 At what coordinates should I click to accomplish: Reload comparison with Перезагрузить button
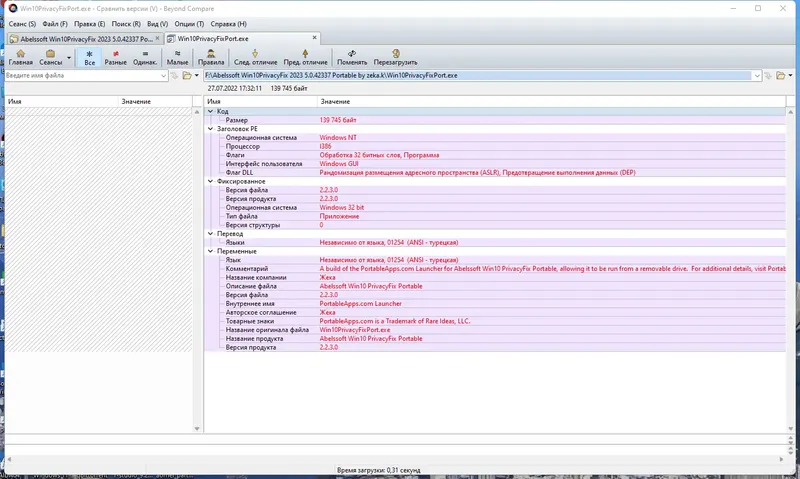pos(395,57)
